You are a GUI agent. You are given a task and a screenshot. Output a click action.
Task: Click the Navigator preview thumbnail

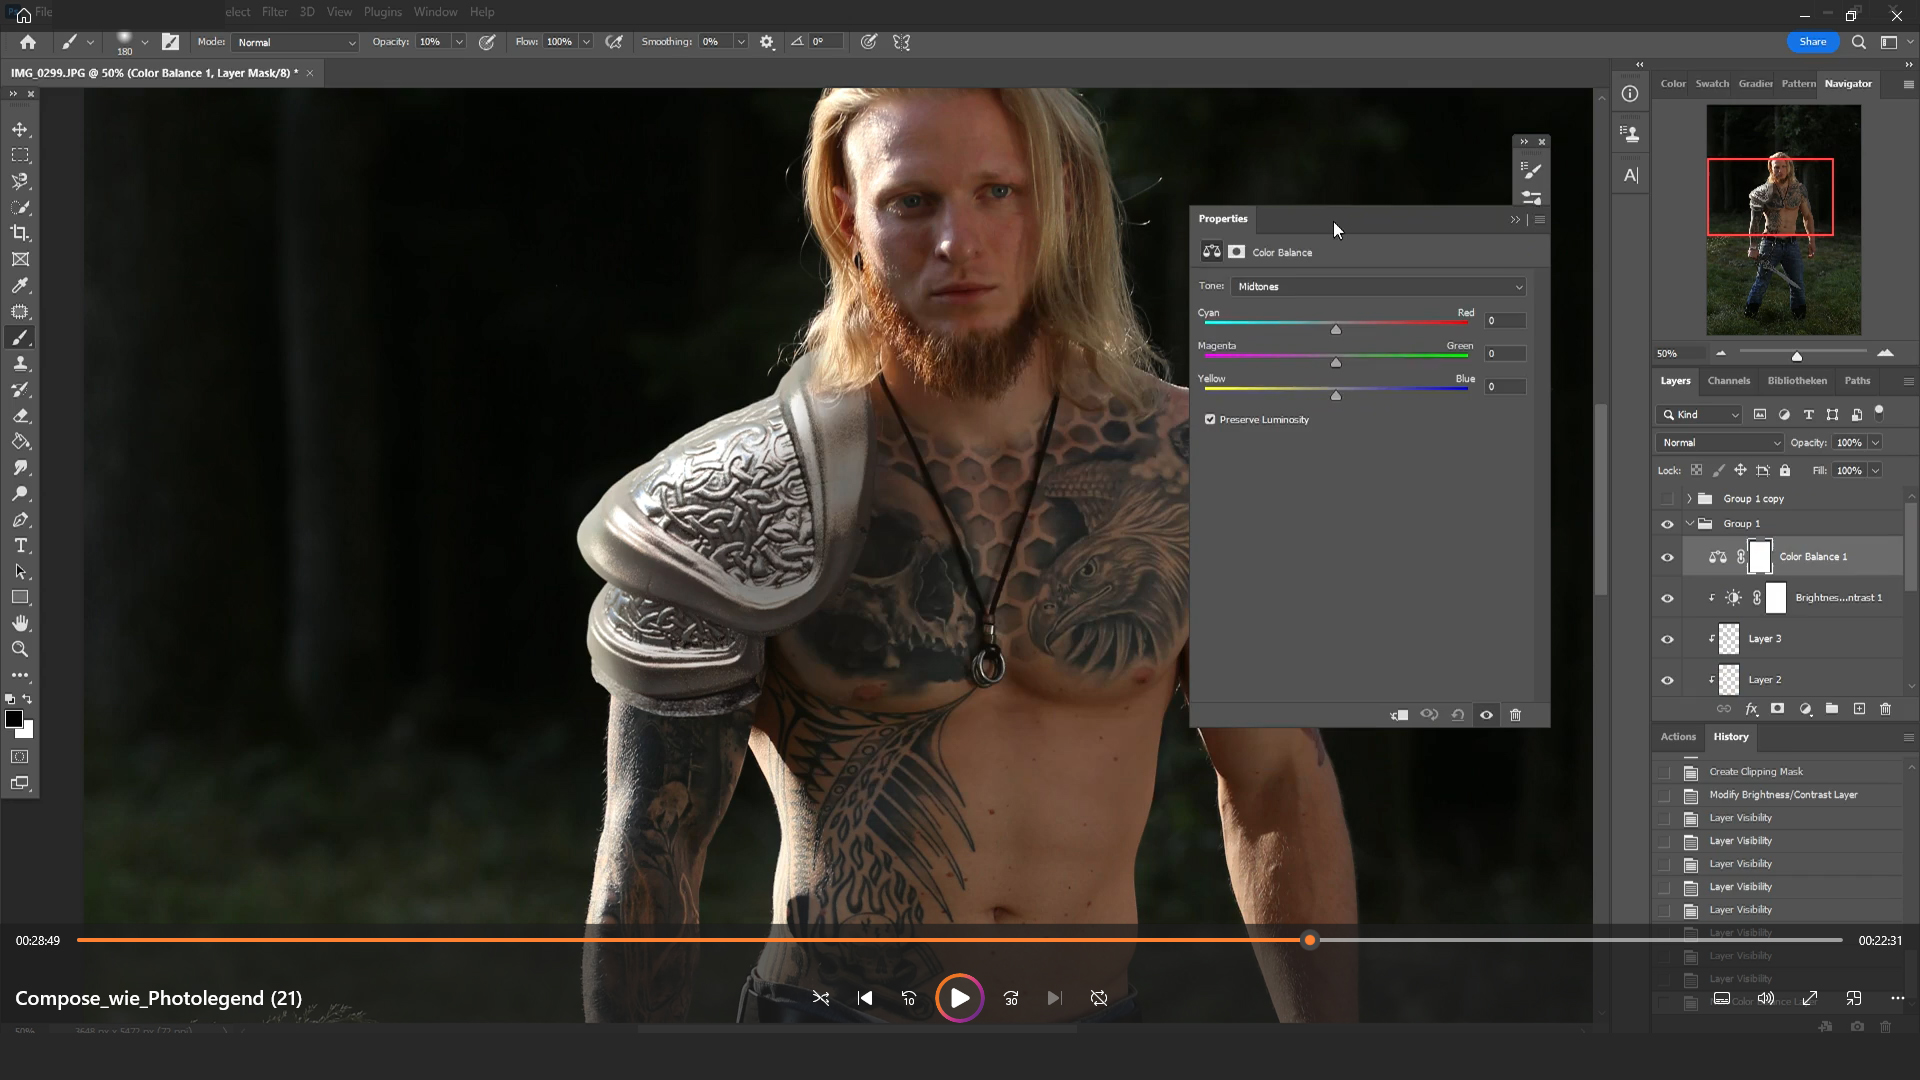(1783, 220)
